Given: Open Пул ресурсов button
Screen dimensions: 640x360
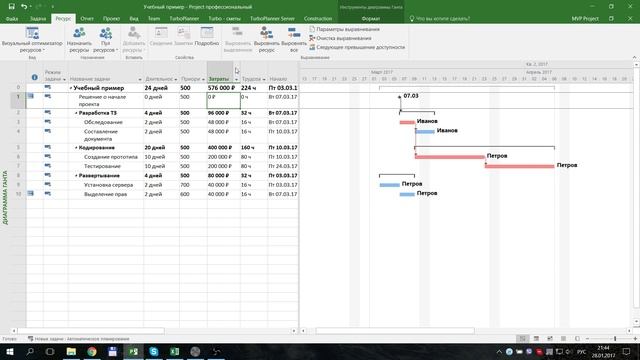Looking at the screenshot, I should coord(105,40).
